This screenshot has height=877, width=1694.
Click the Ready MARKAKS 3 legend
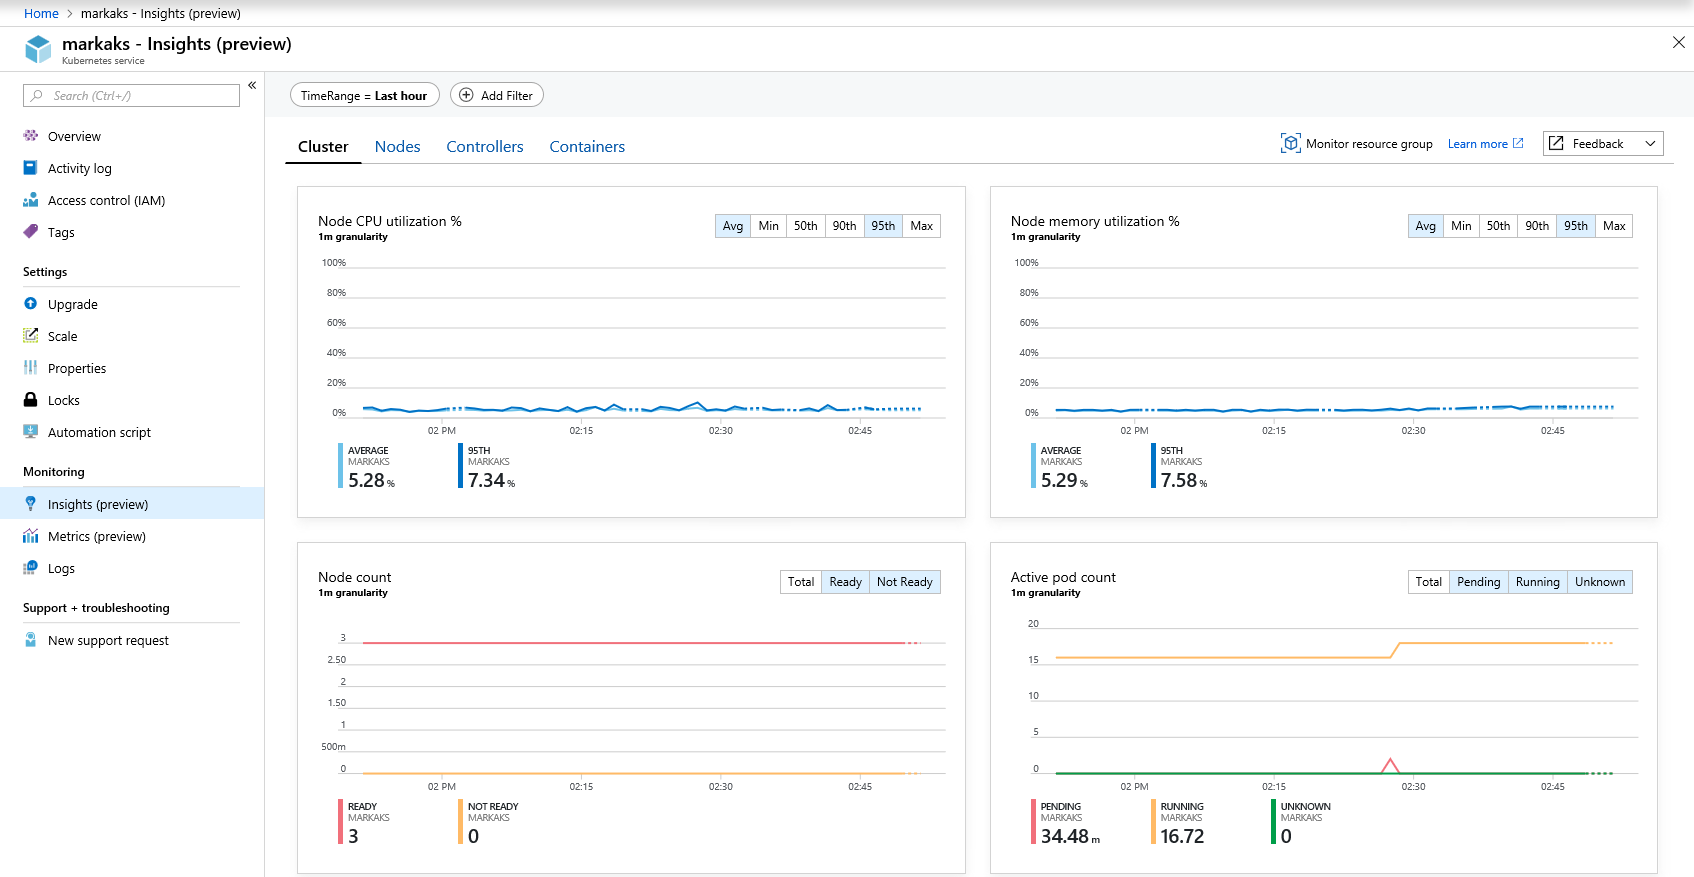coord(365,822)
